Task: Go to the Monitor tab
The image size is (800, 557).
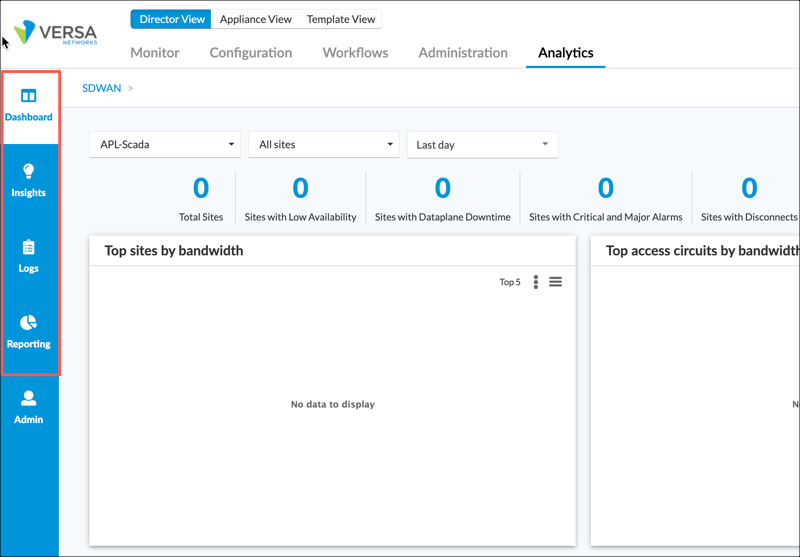Action: 155,53
